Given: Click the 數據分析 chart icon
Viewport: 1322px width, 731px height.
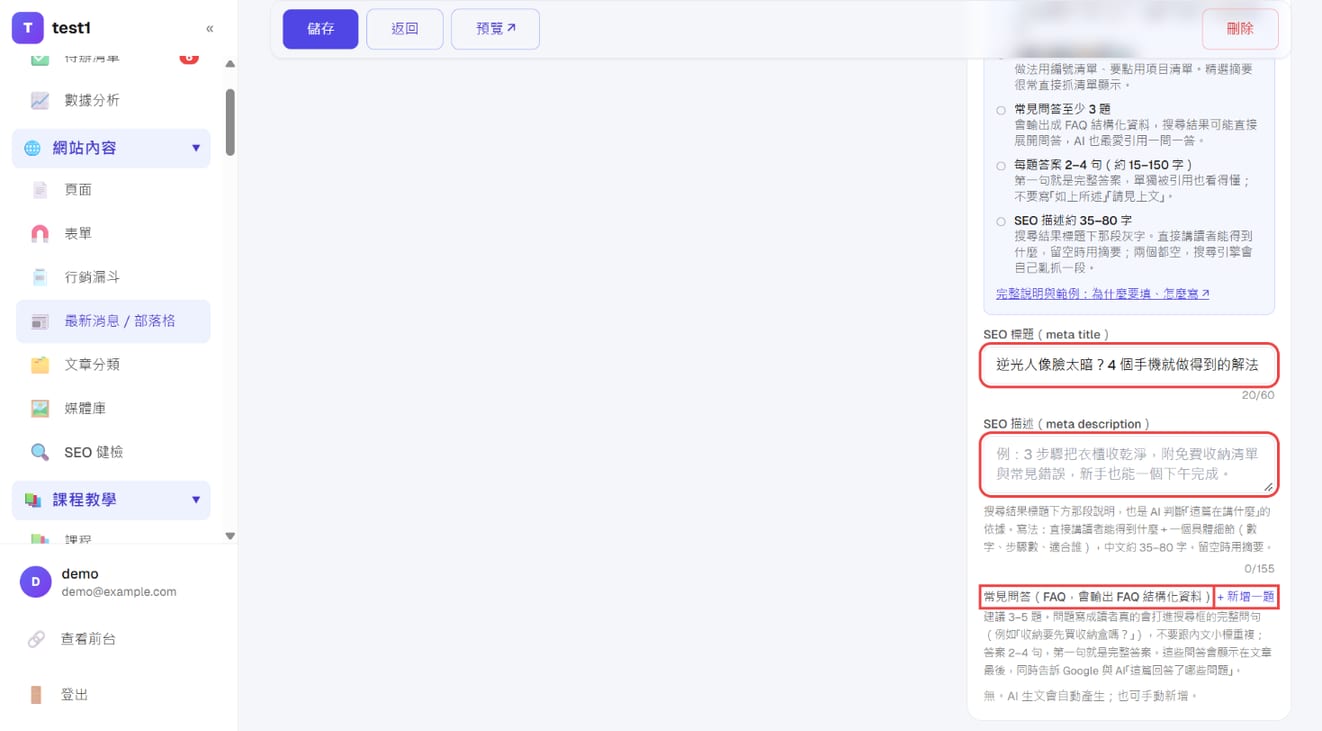Looking at the screenshot, I should pos(40,100).
